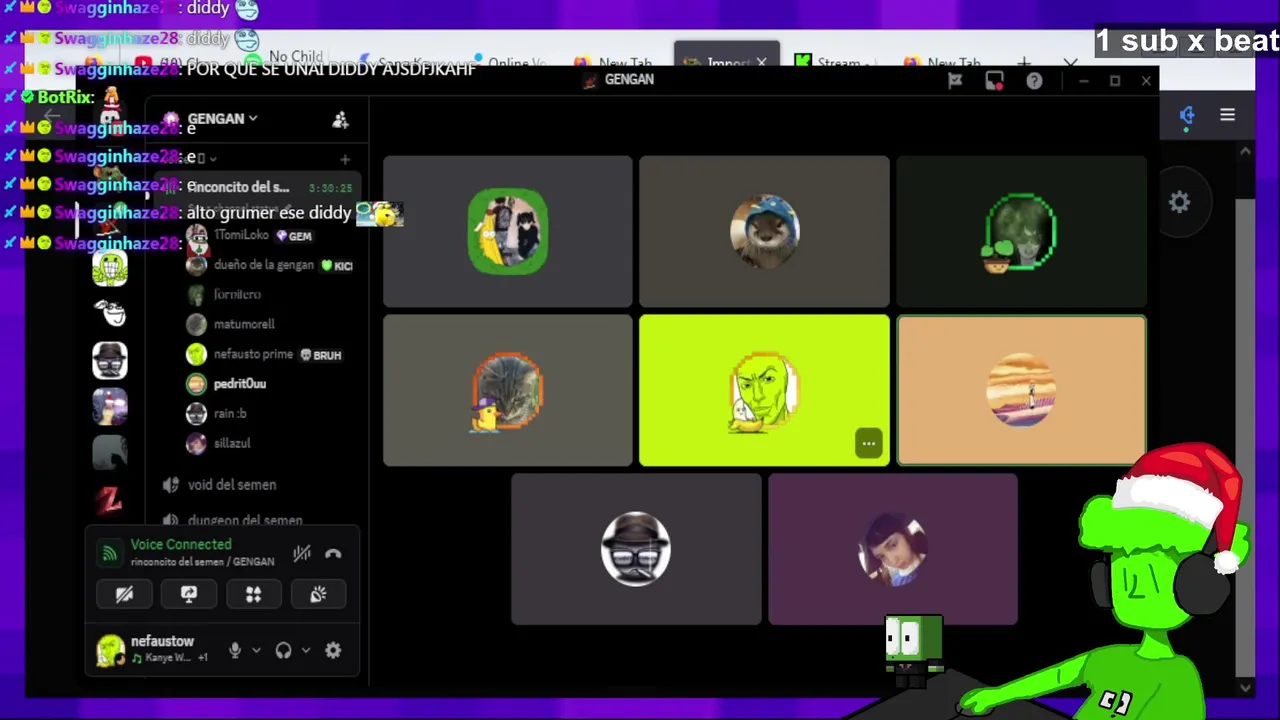The height and width of the screenshot is (720, 1280).
Task: Turn on camera in voice panel
Action: coord(124,594)
